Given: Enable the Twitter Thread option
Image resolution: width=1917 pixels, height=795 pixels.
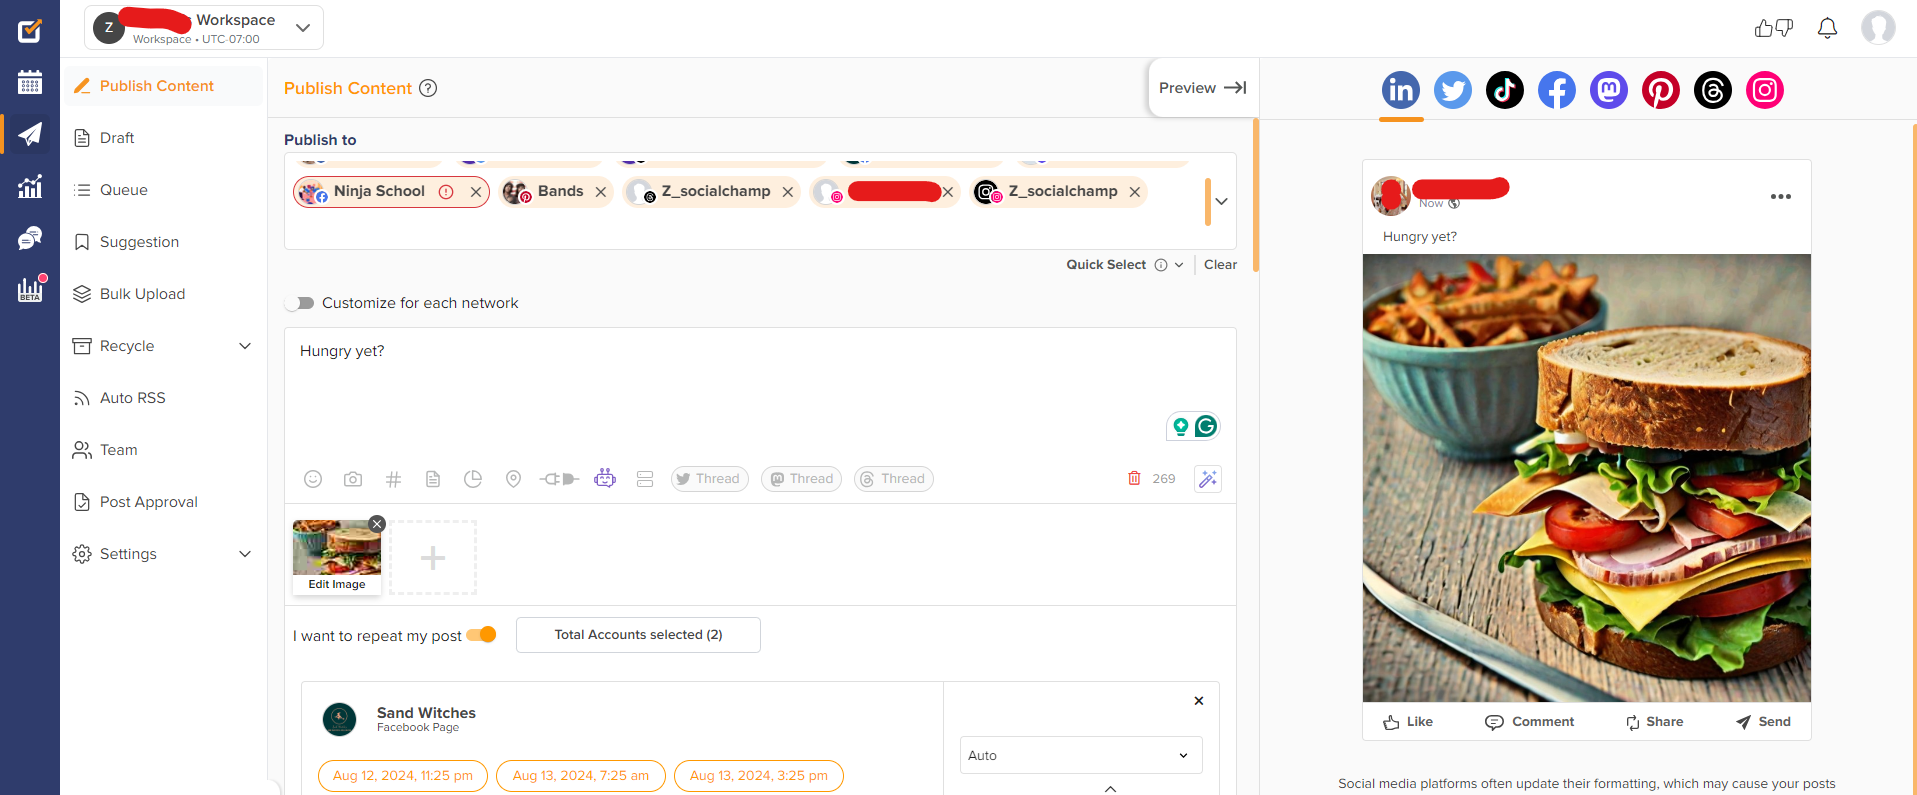Looking at the screenshot, I should (x=710, y=479).
